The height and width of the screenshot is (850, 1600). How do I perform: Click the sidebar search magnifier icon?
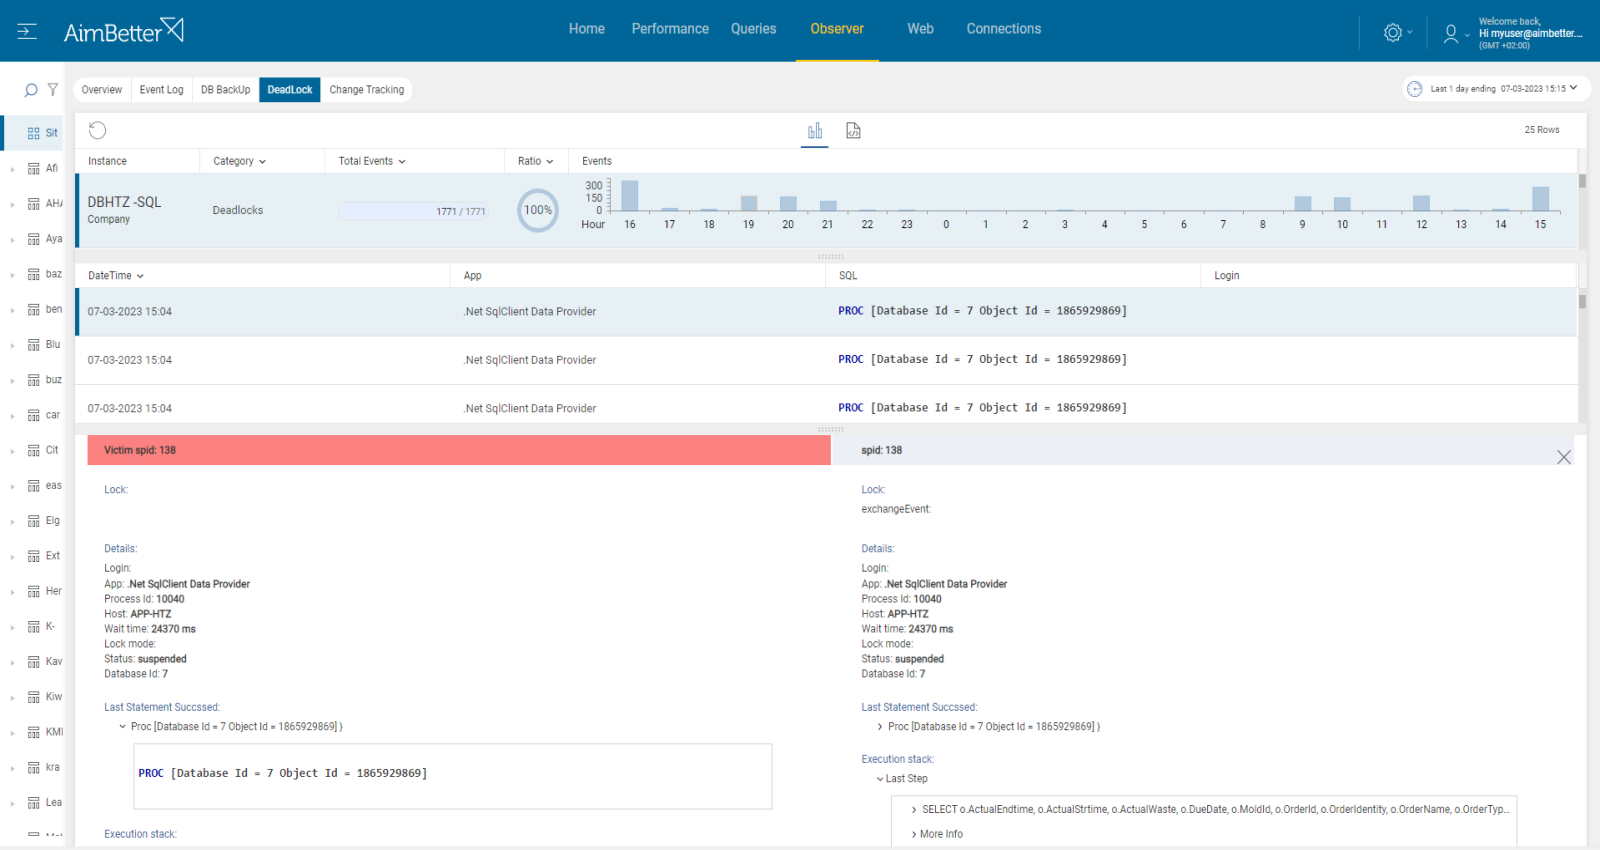[31, 90]
